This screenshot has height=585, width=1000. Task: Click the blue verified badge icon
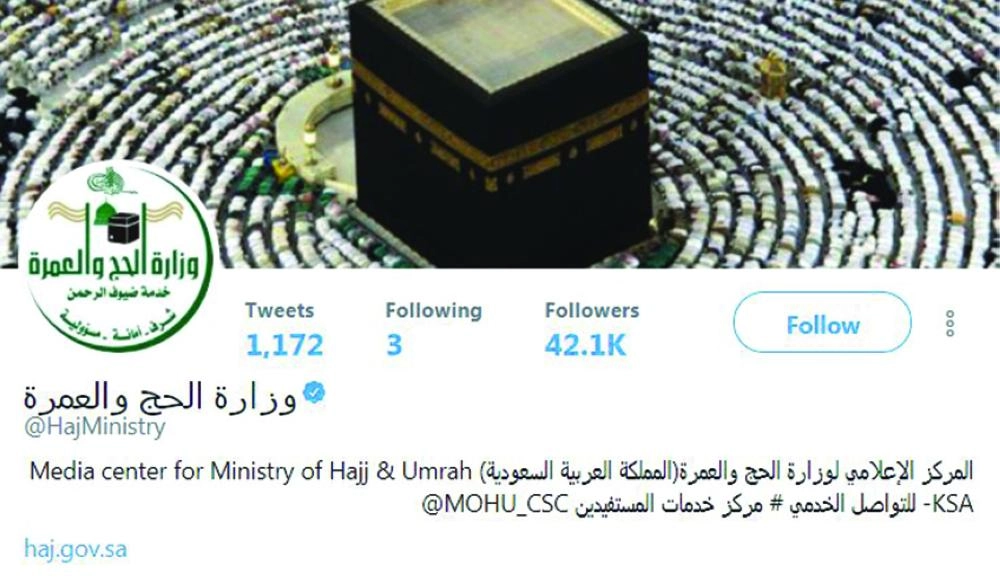click(x=313, y=392)
